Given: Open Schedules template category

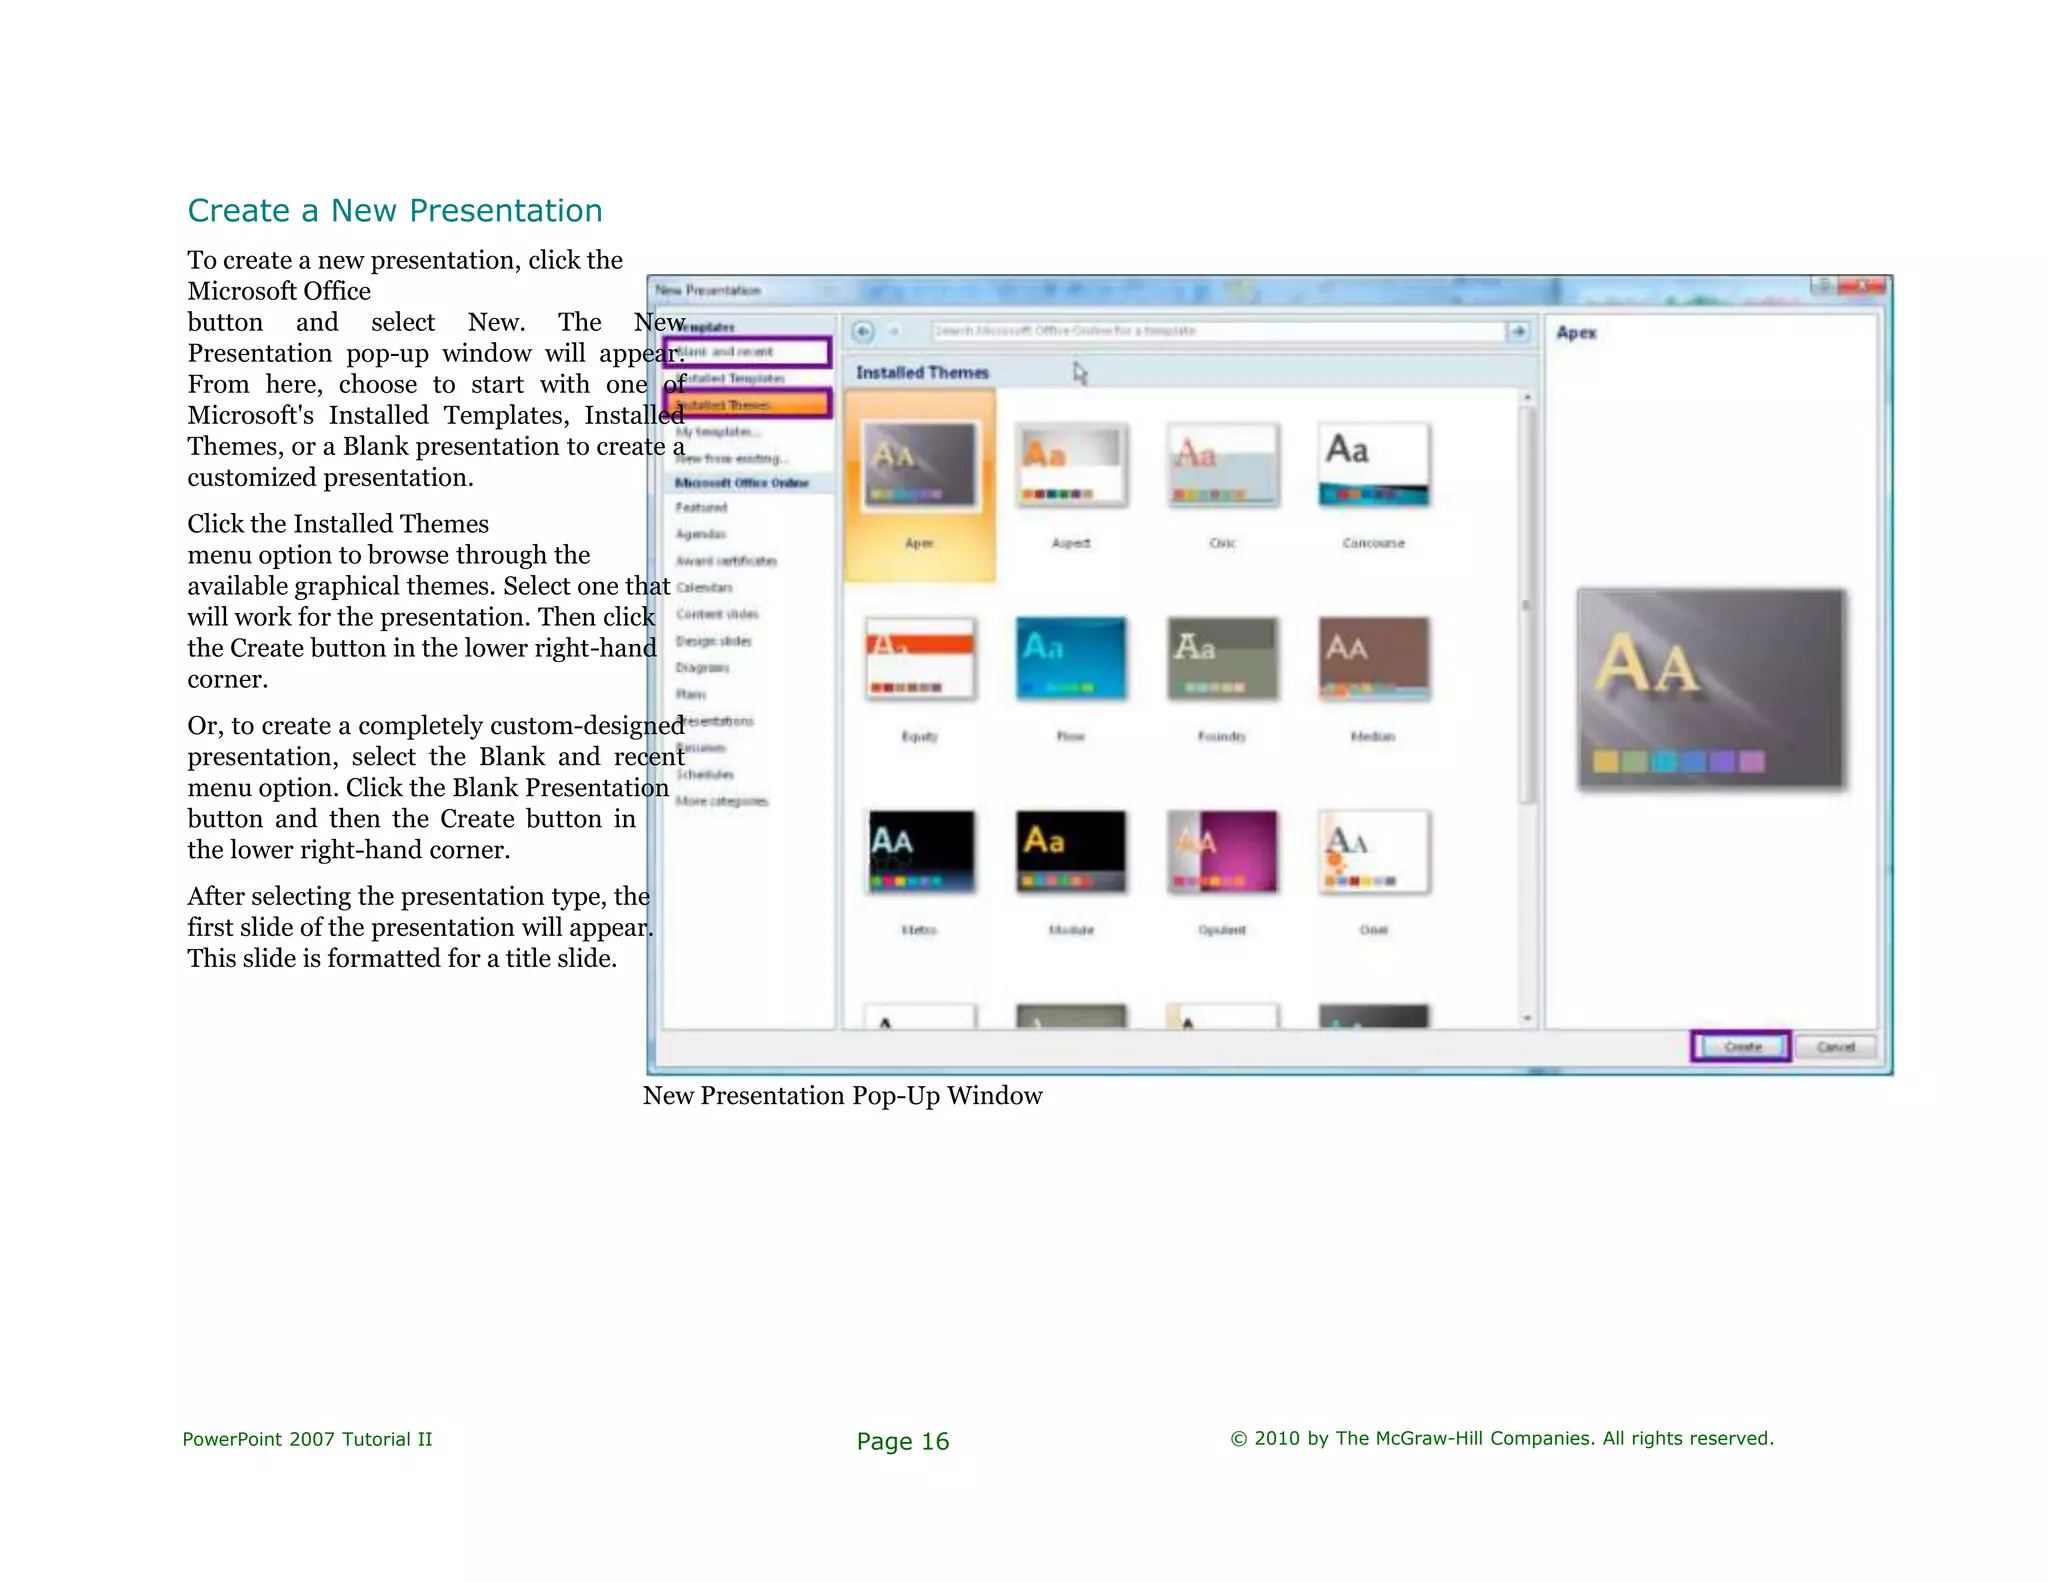Looking at the screenshot, I should tap(705, 774).
